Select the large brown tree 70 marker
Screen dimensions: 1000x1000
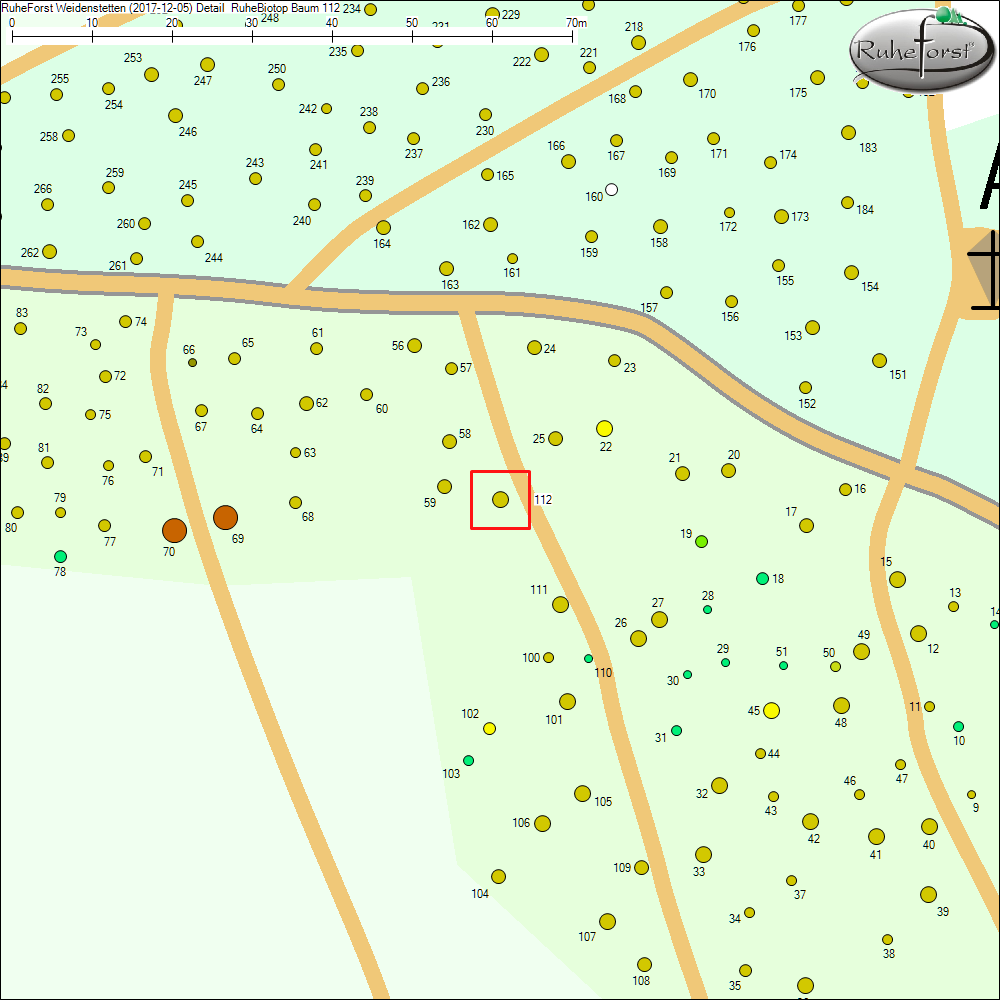pyautogui.click(x=174, y=530)
